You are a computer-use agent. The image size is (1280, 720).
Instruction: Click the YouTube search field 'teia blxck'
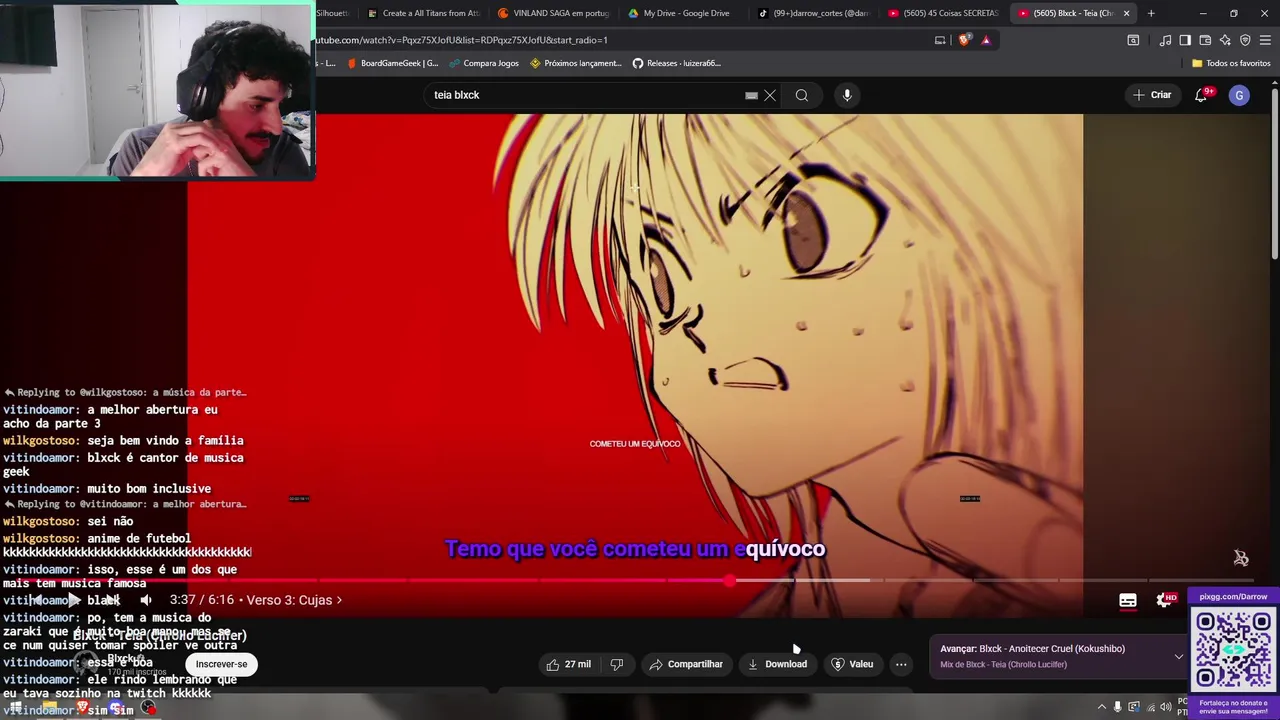coord(585,95)
